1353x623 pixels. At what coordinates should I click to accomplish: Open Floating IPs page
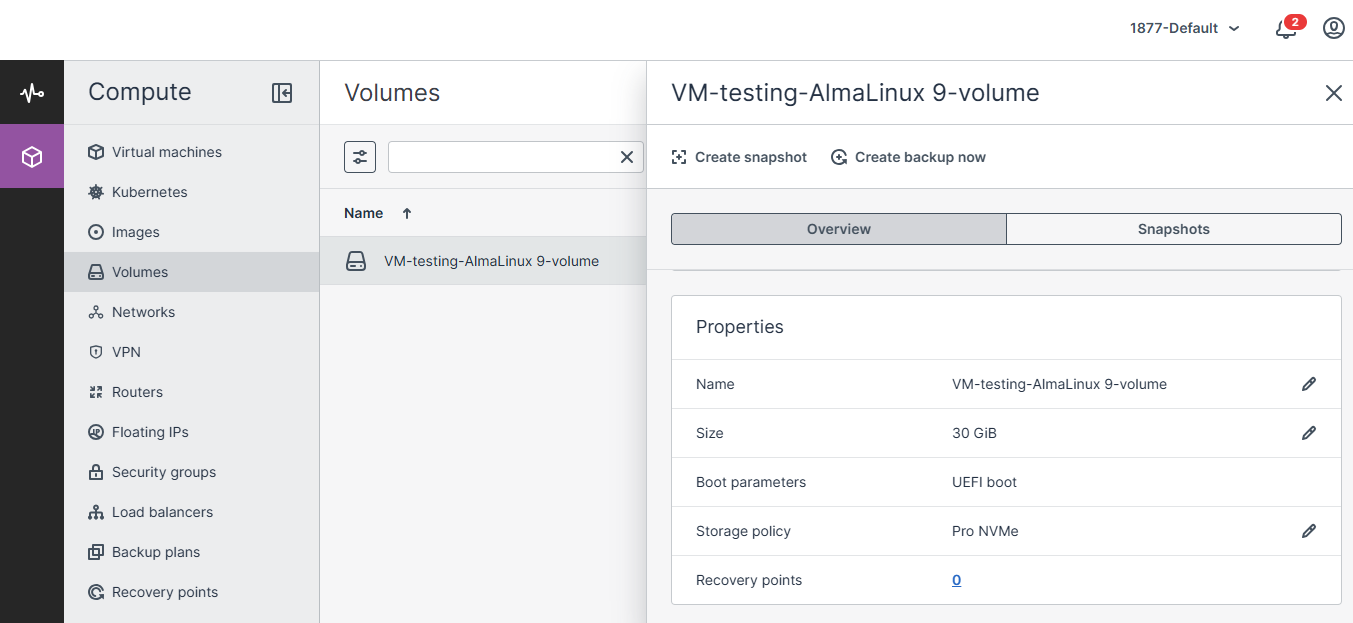pos(192,432)
